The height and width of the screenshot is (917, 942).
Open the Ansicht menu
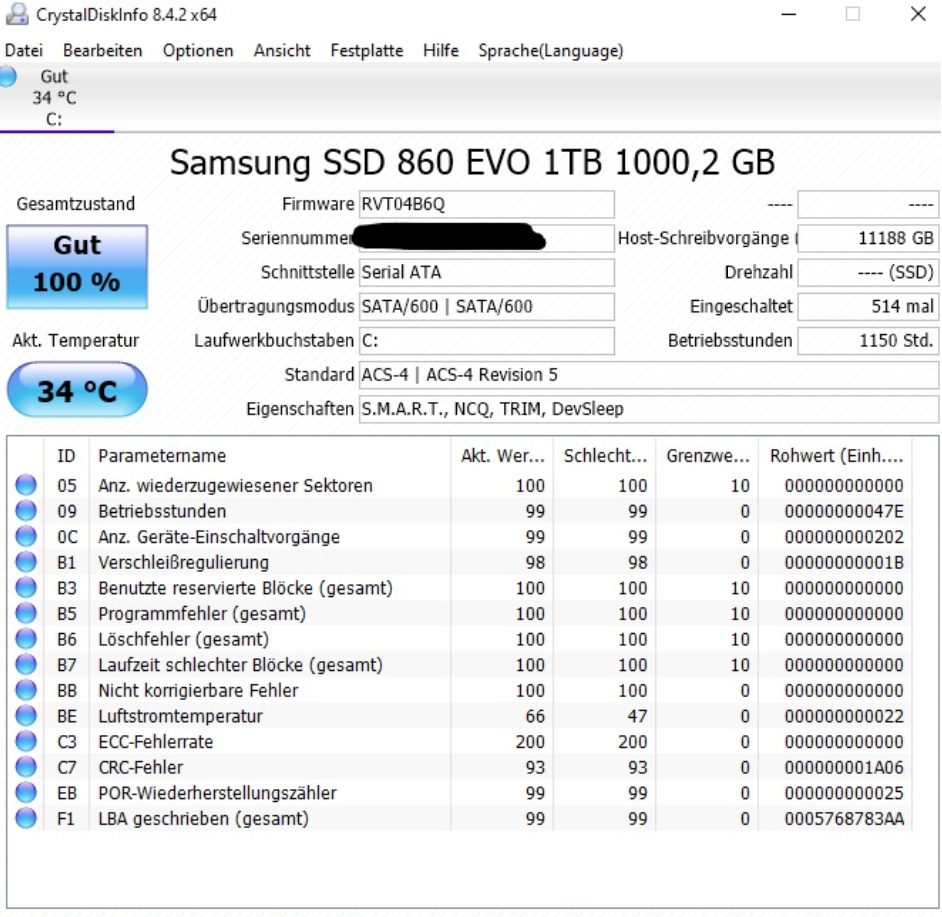click(282, 50)
